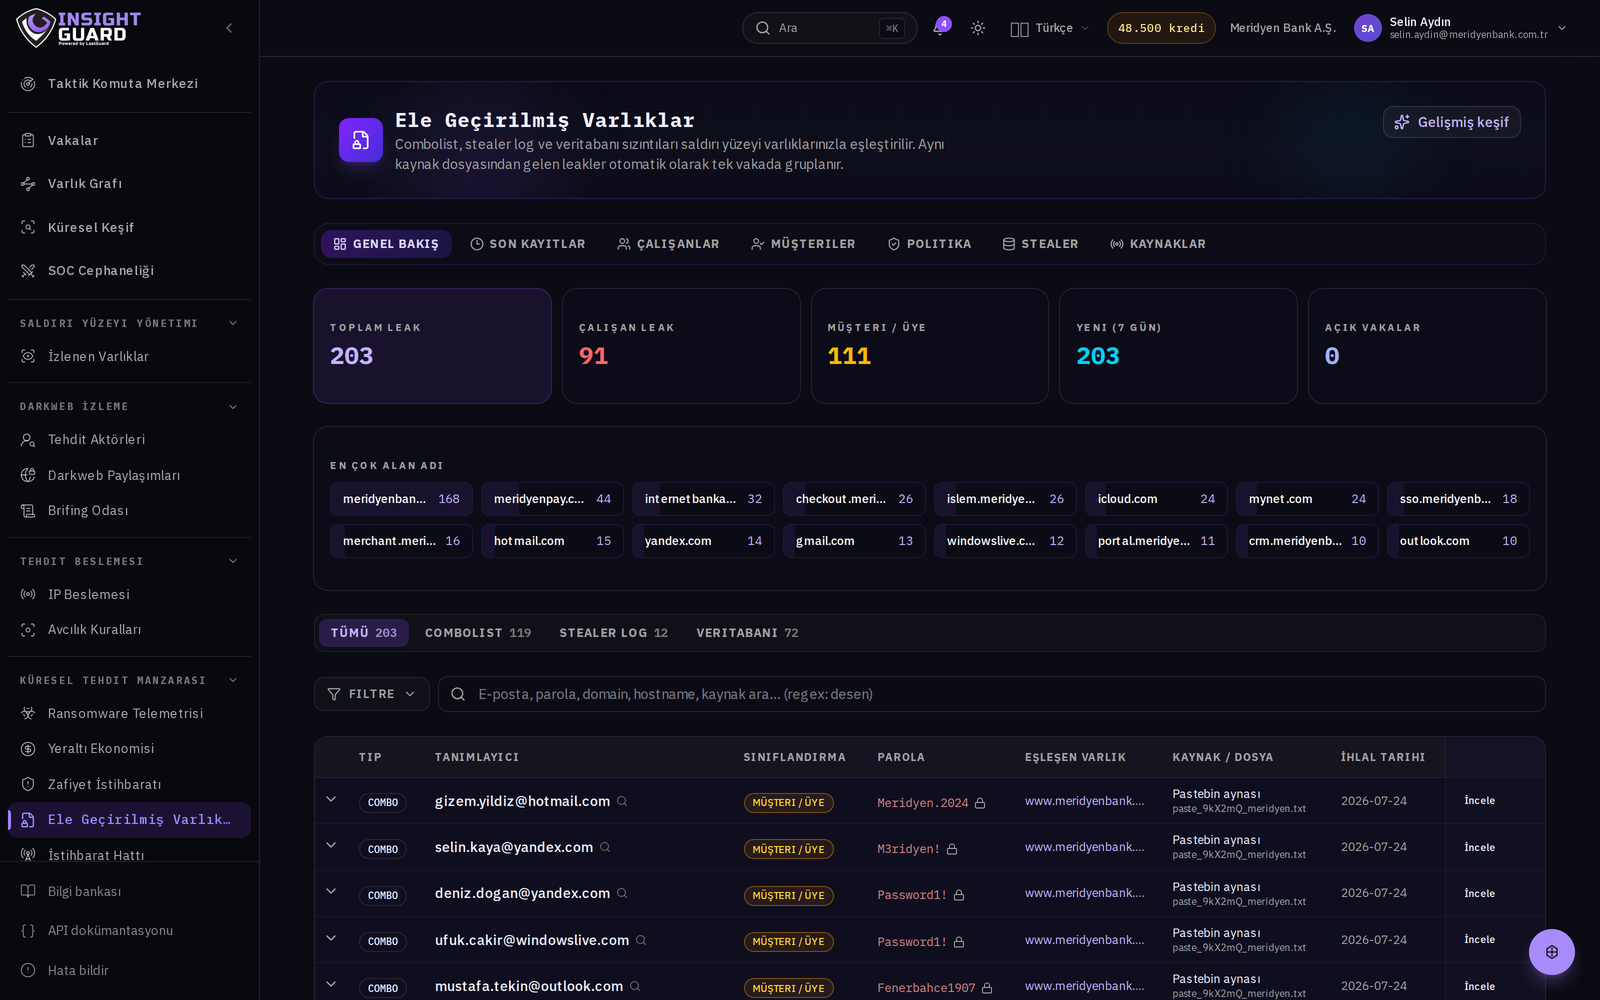Click Hata bildir in the sidebar
Screen dimensions: 1600x1000
point(129,971)
